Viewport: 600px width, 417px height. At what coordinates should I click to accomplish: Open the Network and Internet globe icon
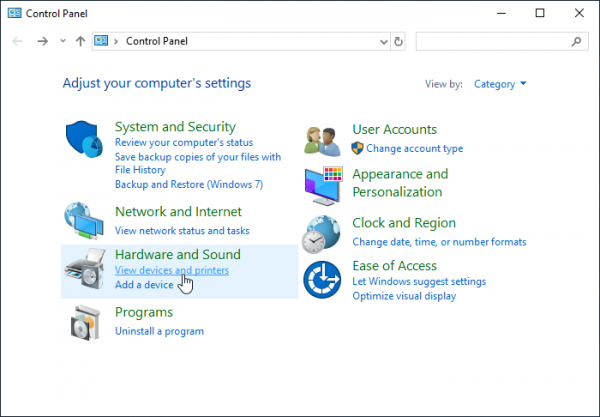tap(84, 221)
